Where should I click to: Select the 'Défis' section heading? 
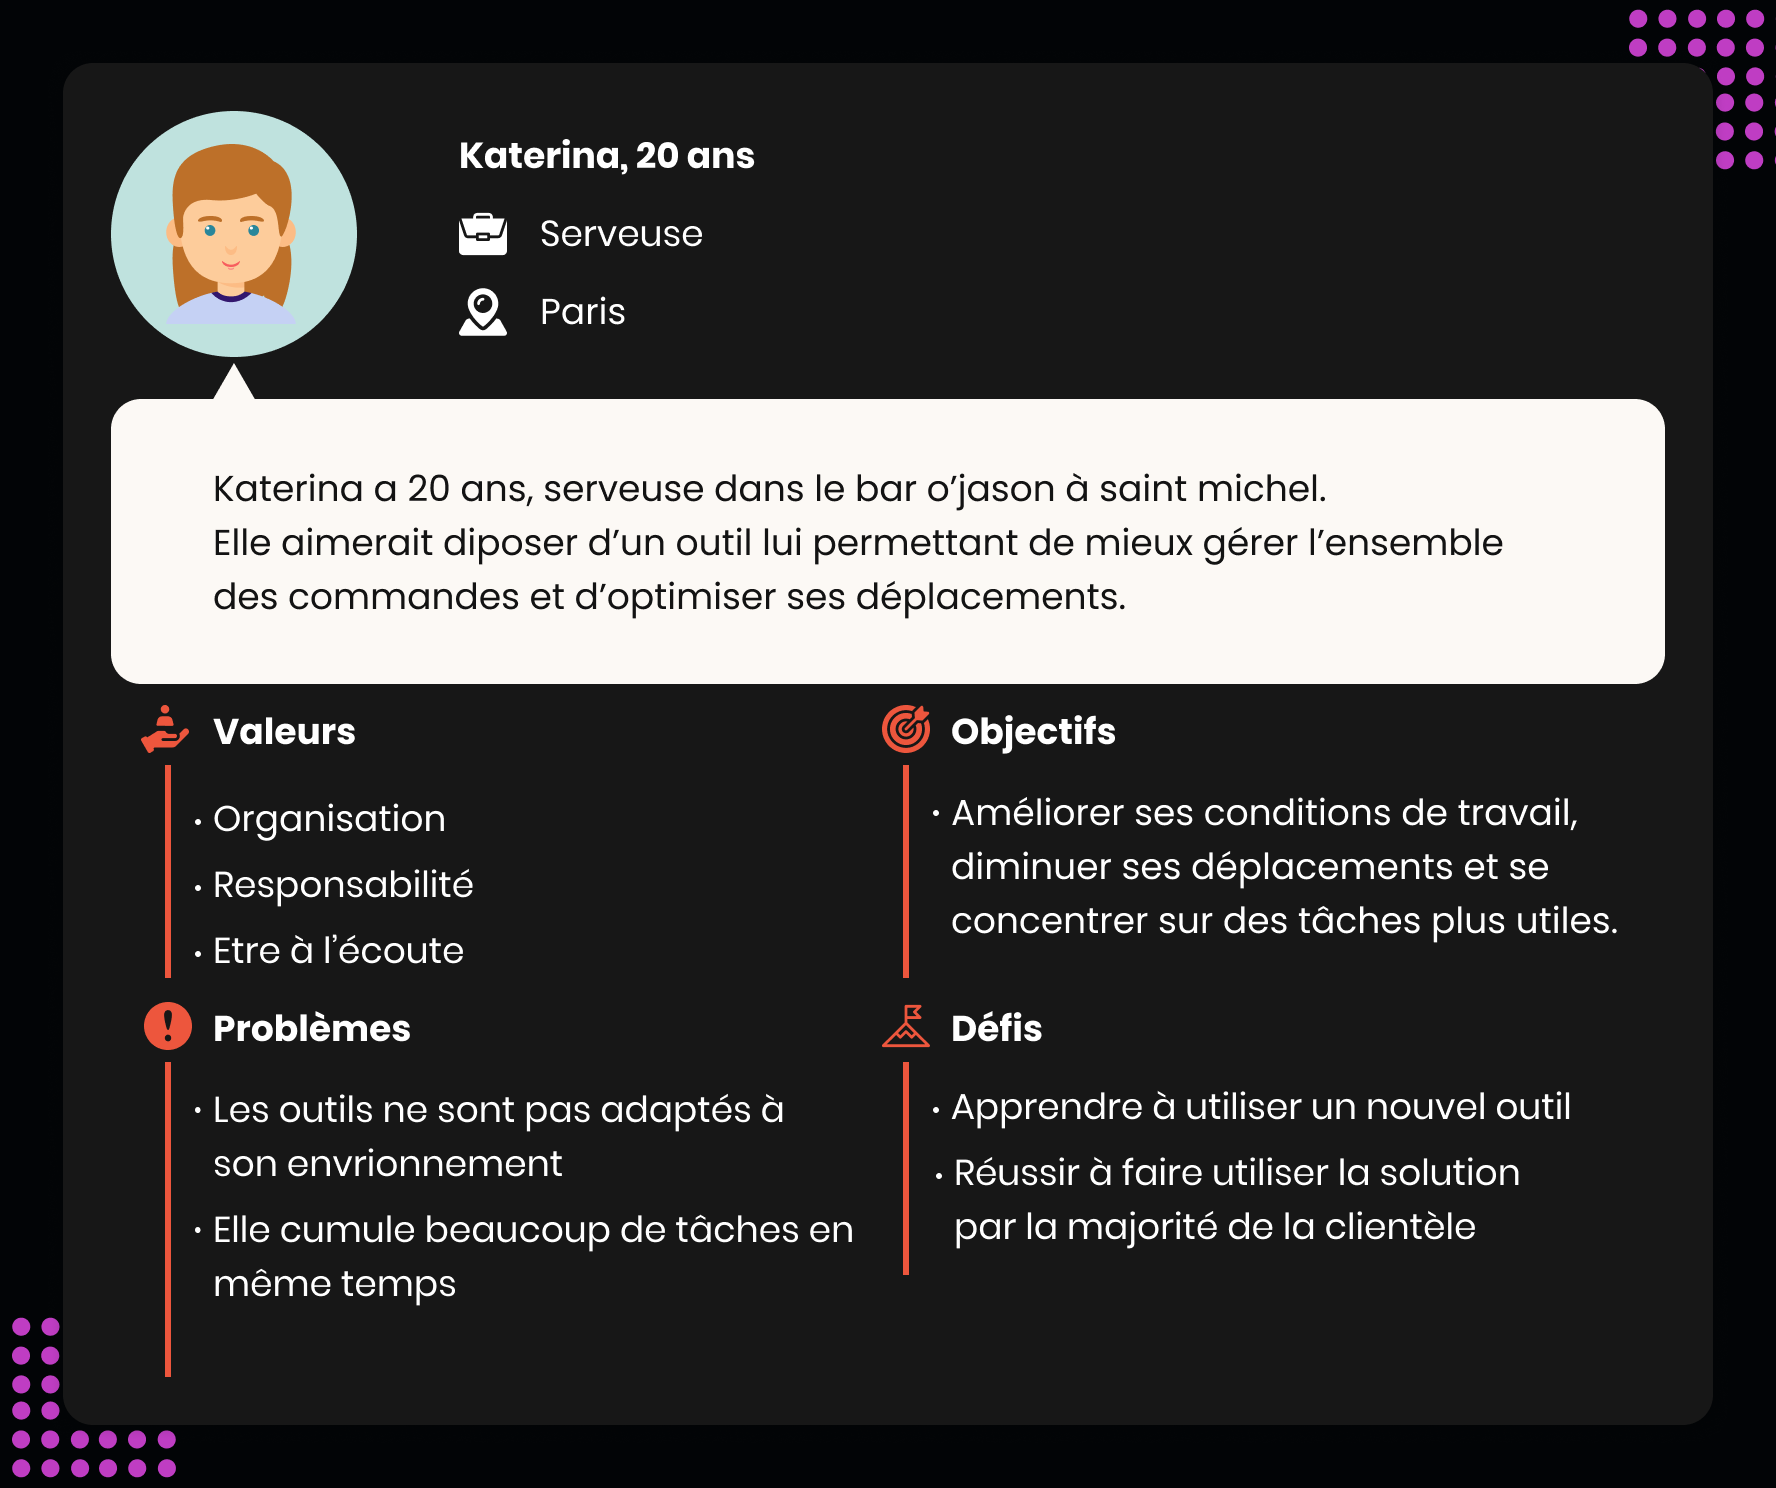tap(996, 1028)
